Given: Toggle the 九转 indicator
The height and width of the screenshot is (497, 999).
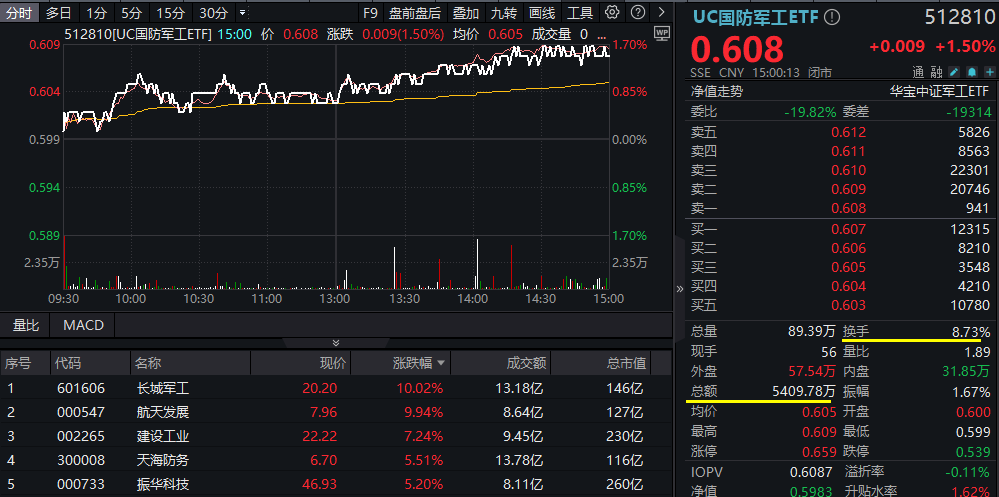Looking at the screenshot, I should tap(504, 13).
